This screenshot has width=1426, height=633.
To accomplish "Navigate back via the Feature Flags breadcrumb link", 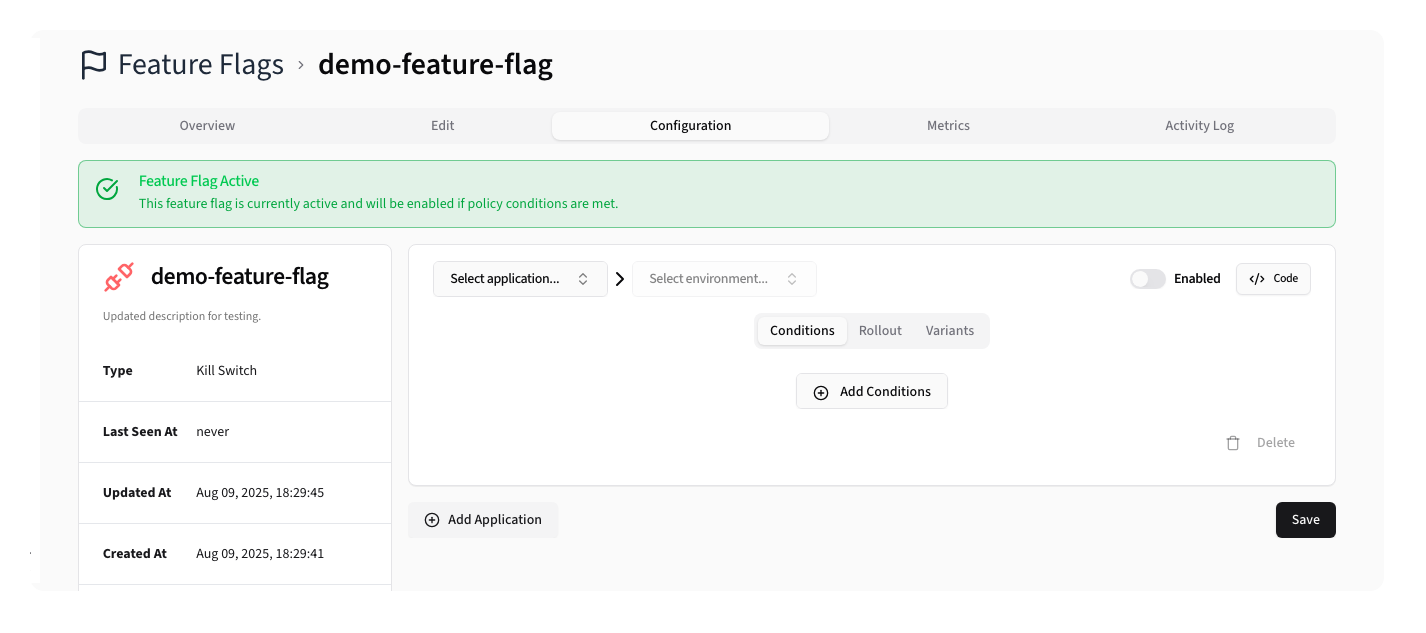I will [x=200, y=63].
